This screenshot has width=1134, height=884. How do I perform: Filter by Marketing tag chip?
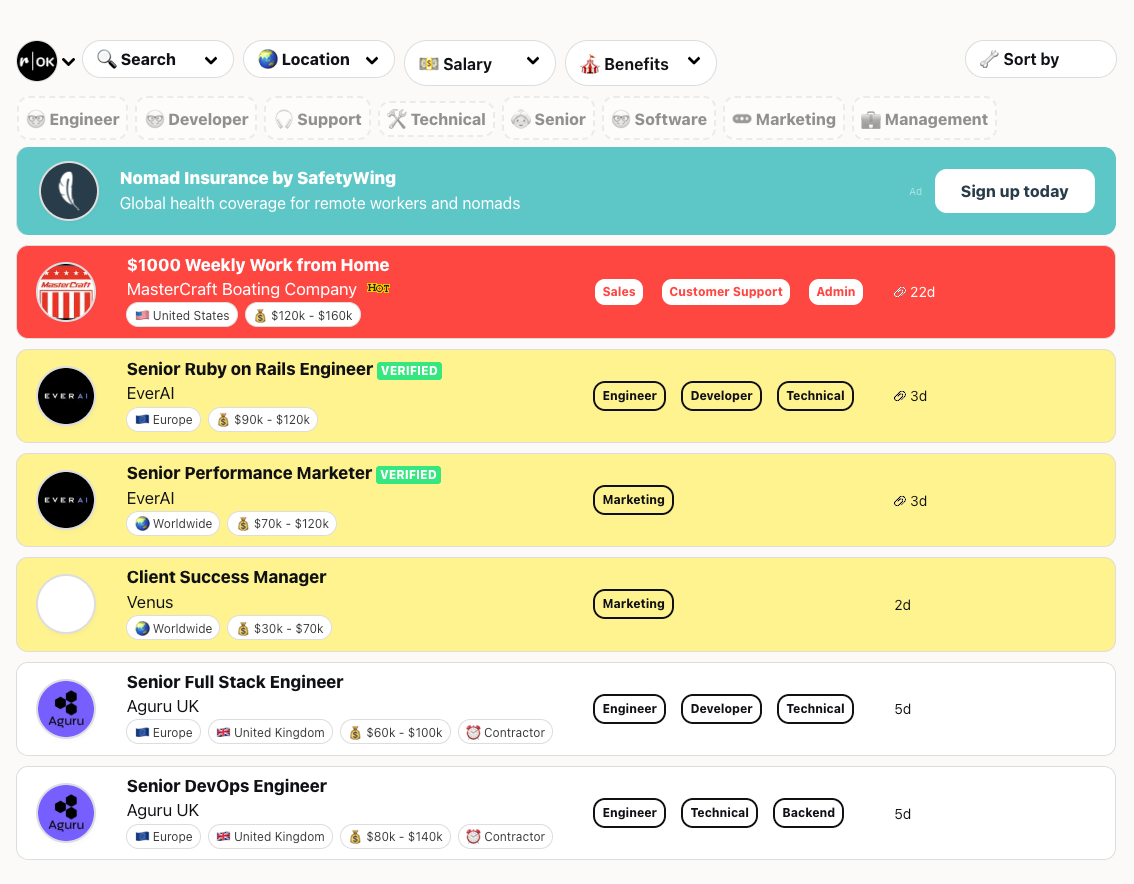point(785,119)
